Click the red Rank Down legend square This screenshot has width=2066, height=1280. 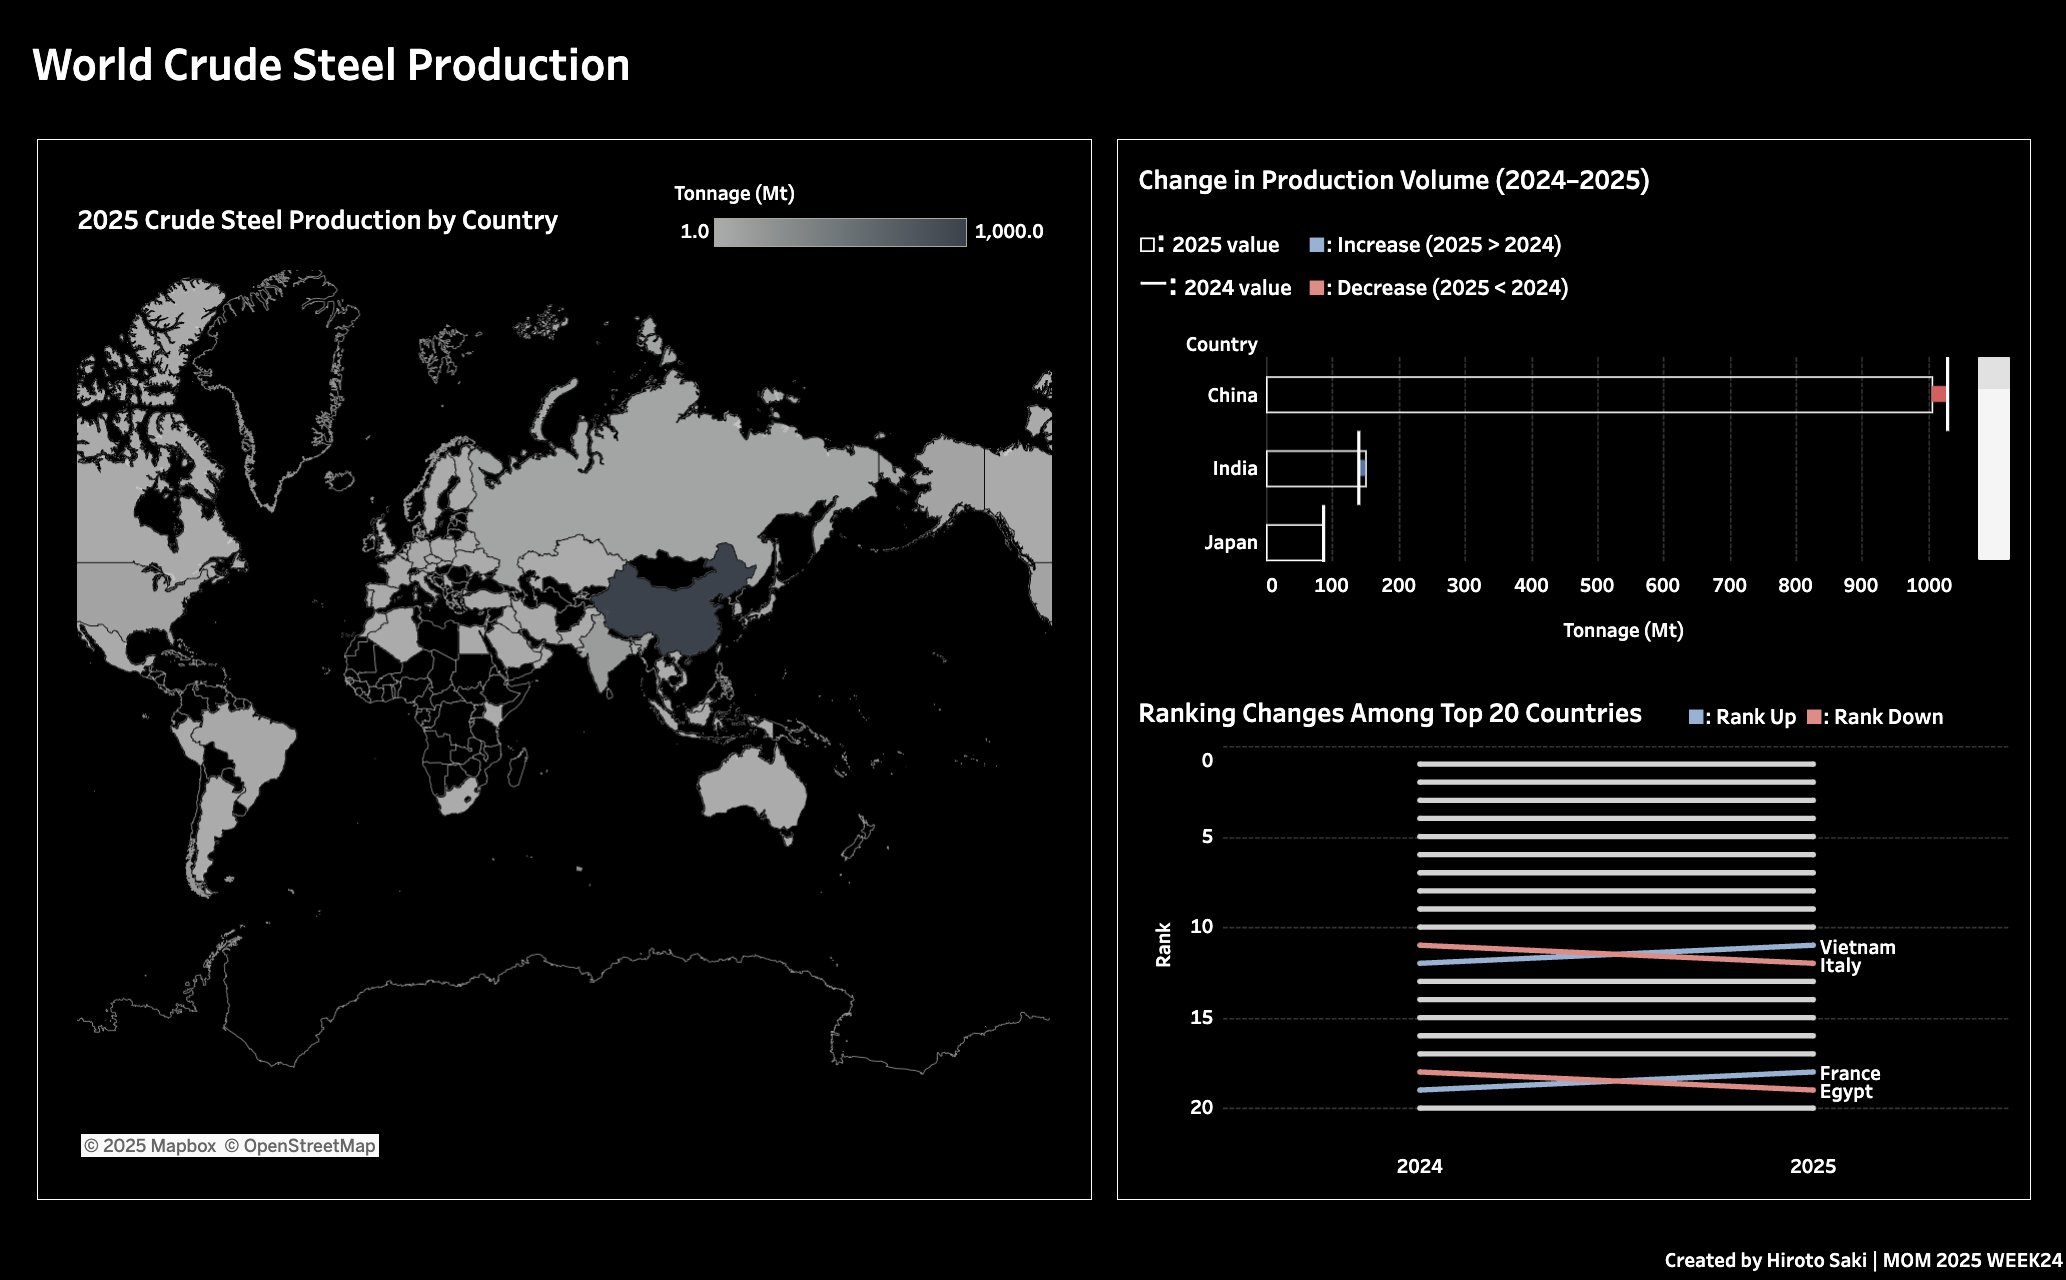(1814, 717)
